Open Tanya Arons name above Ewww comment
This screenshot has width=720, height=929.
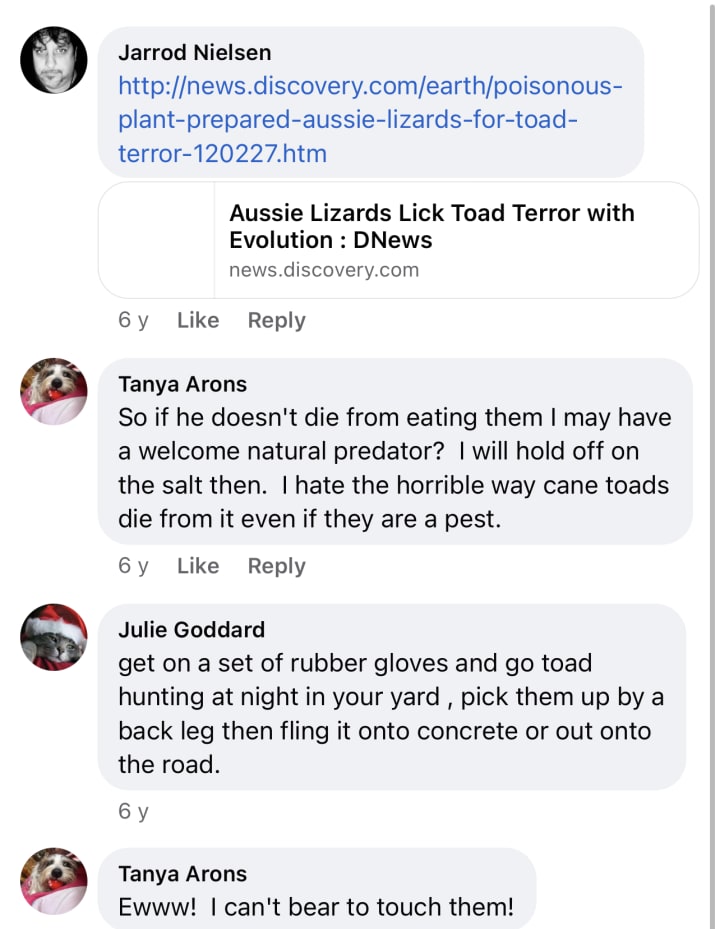pyautogui.click(x=183, y=874)
